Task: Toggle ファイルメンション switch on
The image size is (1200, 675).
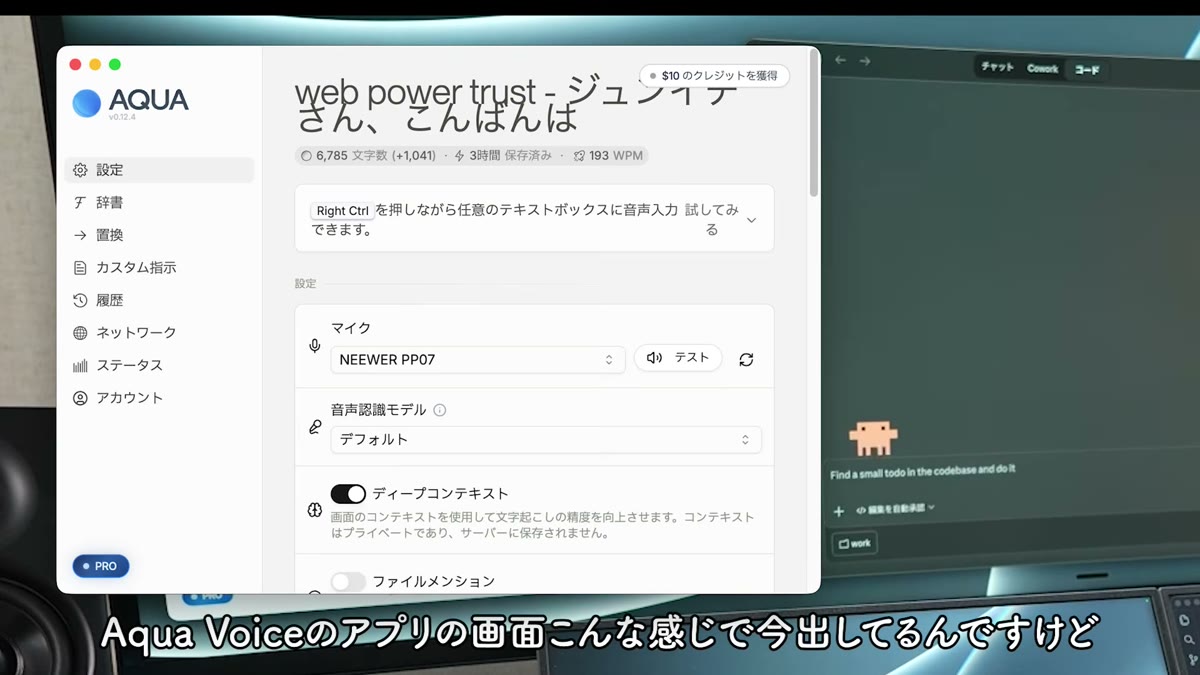Action: tap(348, 581)
